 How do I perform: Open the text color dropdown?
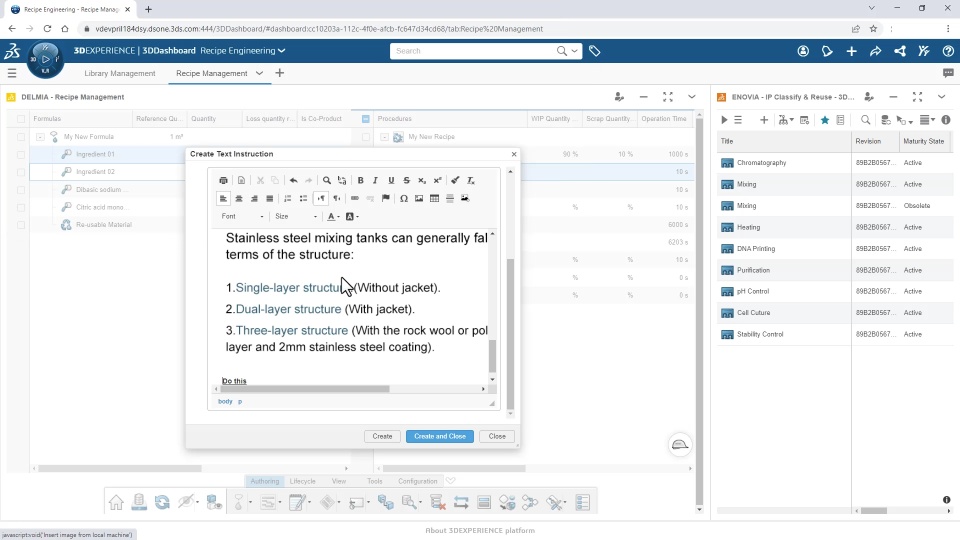(x=334, y=217)
